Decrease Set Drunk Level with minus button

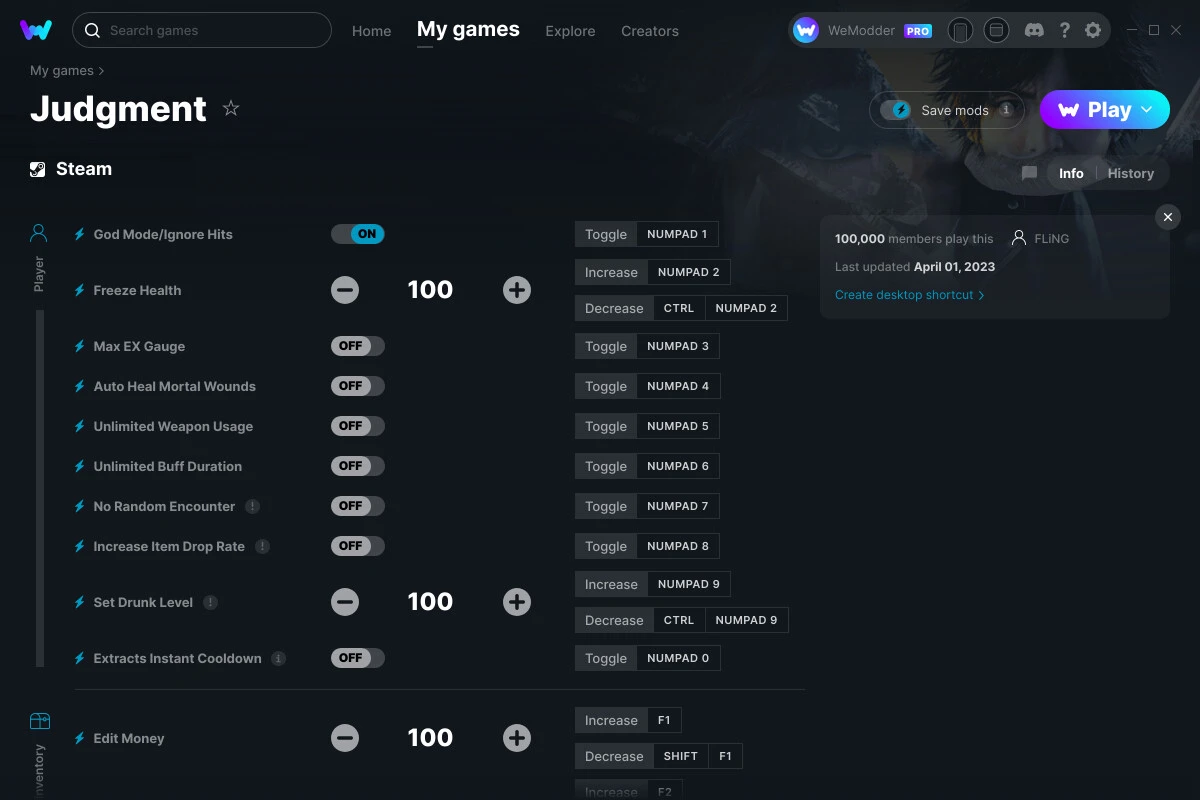tap(345, 602)
